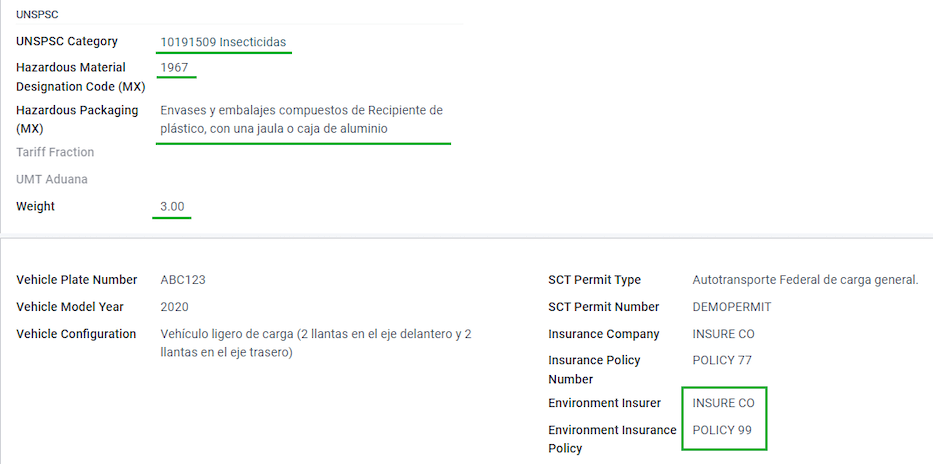Select the UNSPSC Category value 10191509 Insecticidas

223,42
